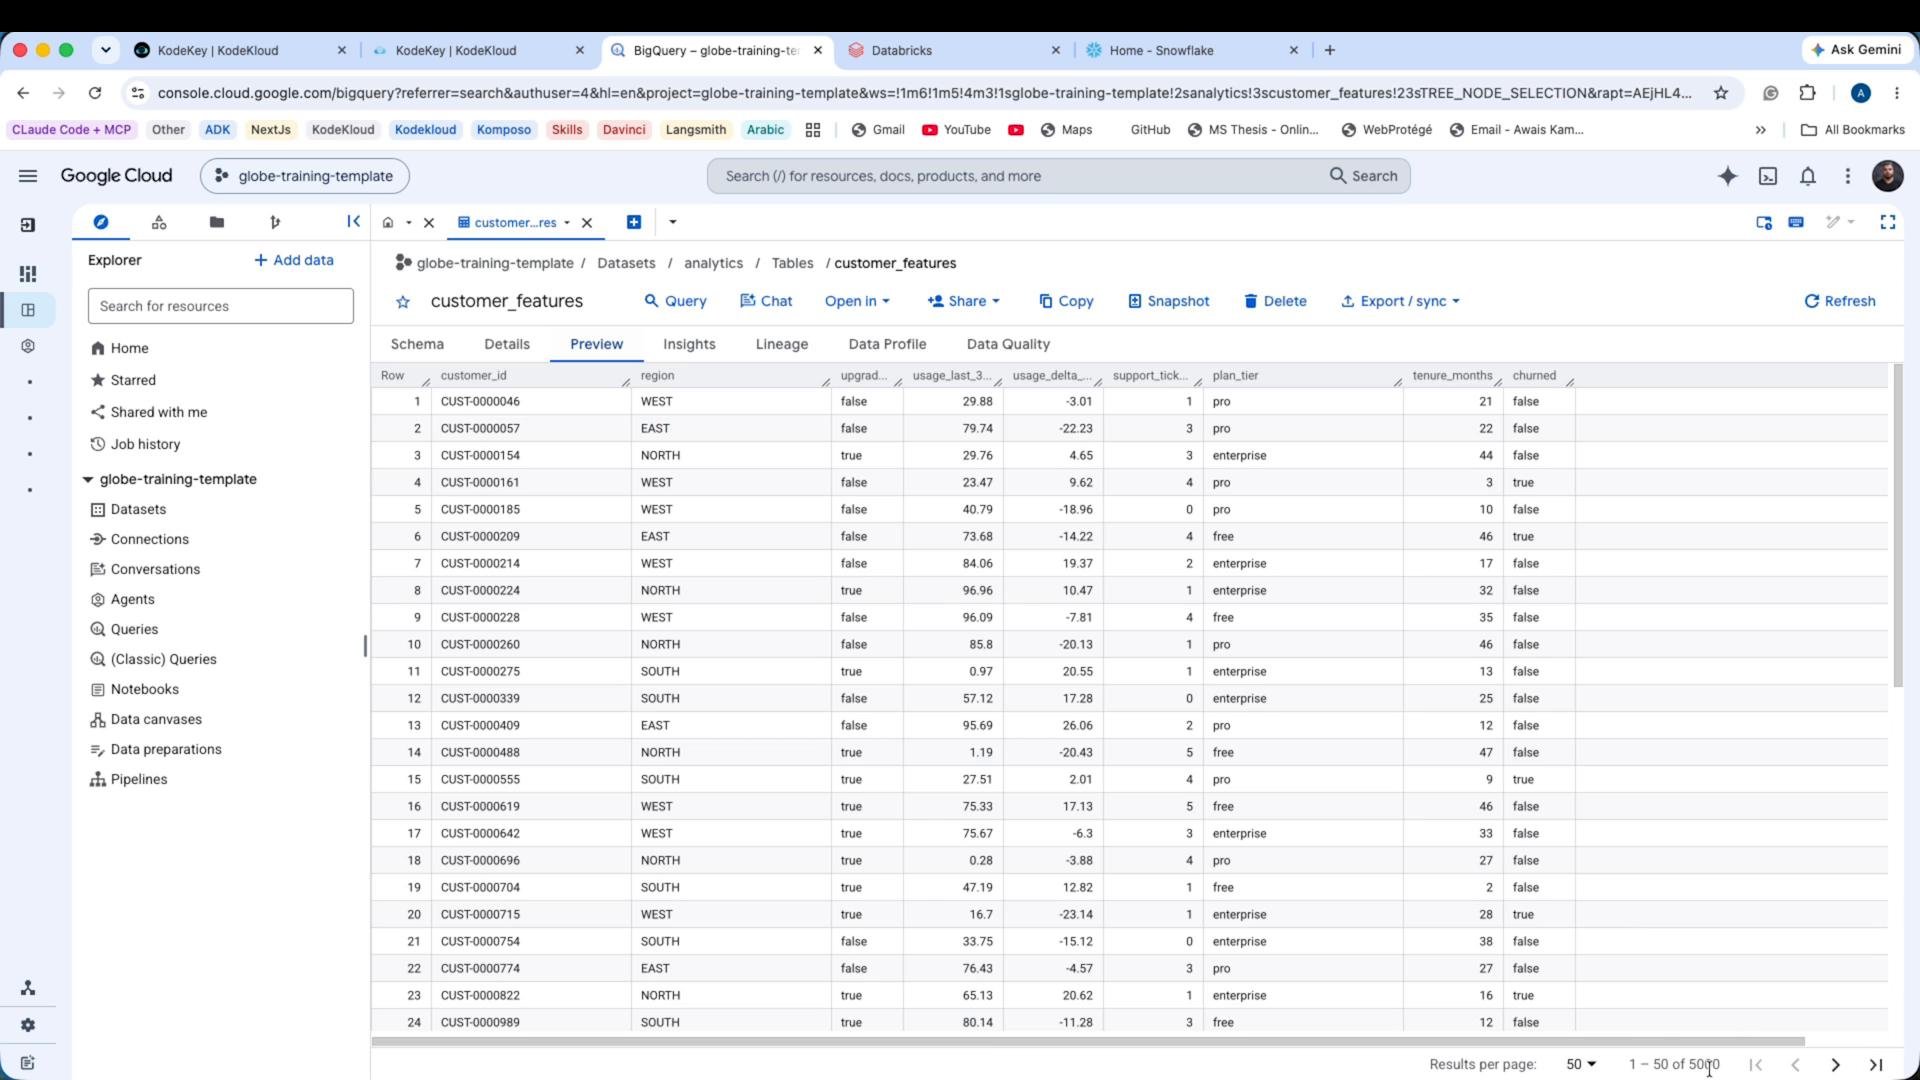
Task: Open the notifications bell
Action: [1808, 176]
